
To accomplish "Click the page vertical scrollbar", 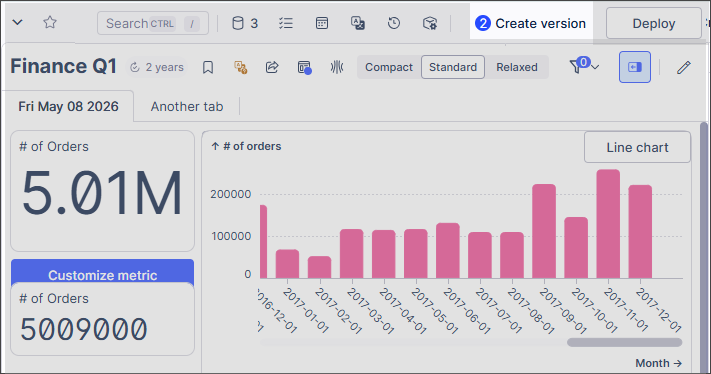I will [x=704, y=247].
